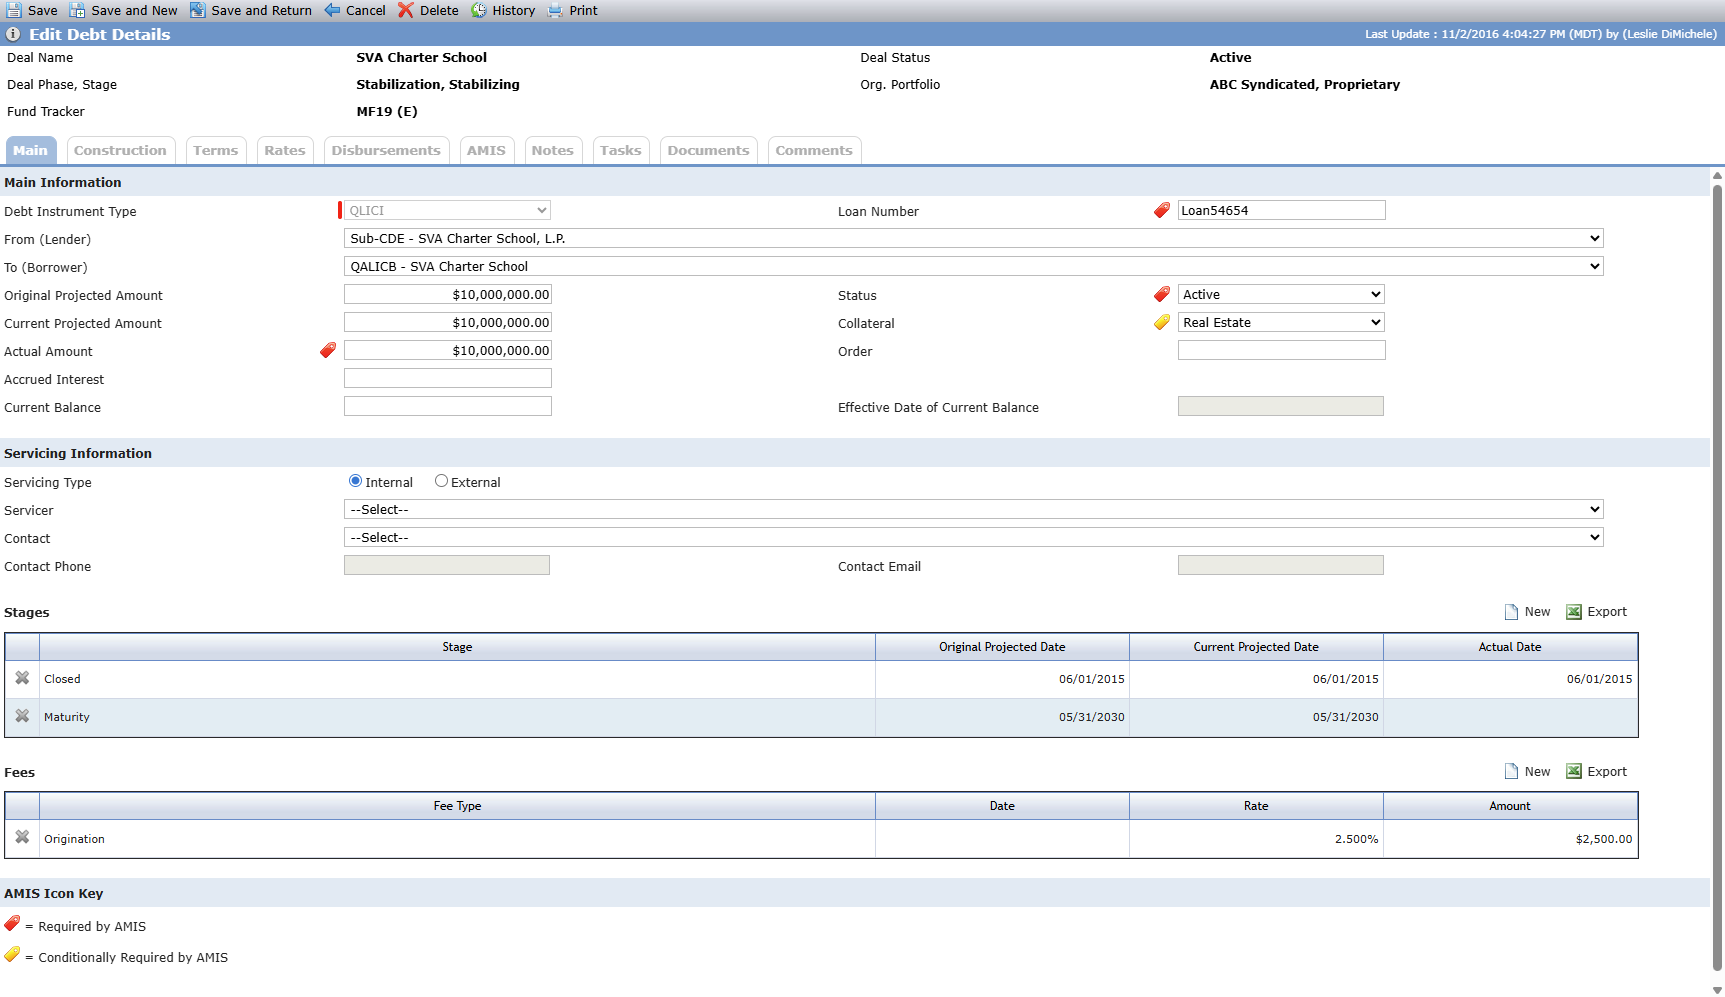Open the Notes tab
Screen dimensions: 1725x997
click(553, 151)
